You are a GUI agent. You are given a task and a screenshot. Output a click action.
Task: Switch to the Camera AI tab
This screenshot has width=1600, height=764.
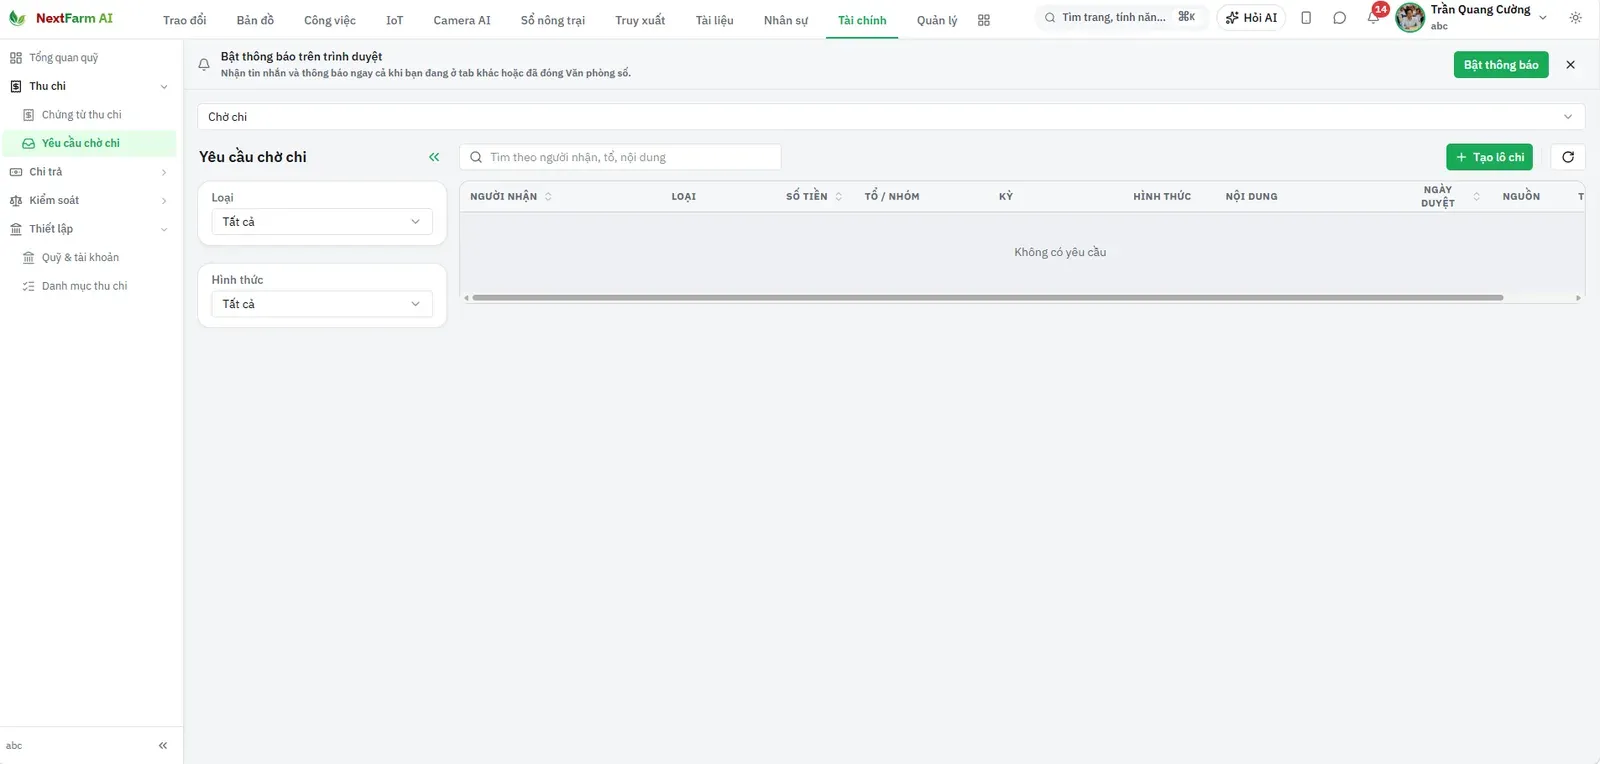pos(462,20)
